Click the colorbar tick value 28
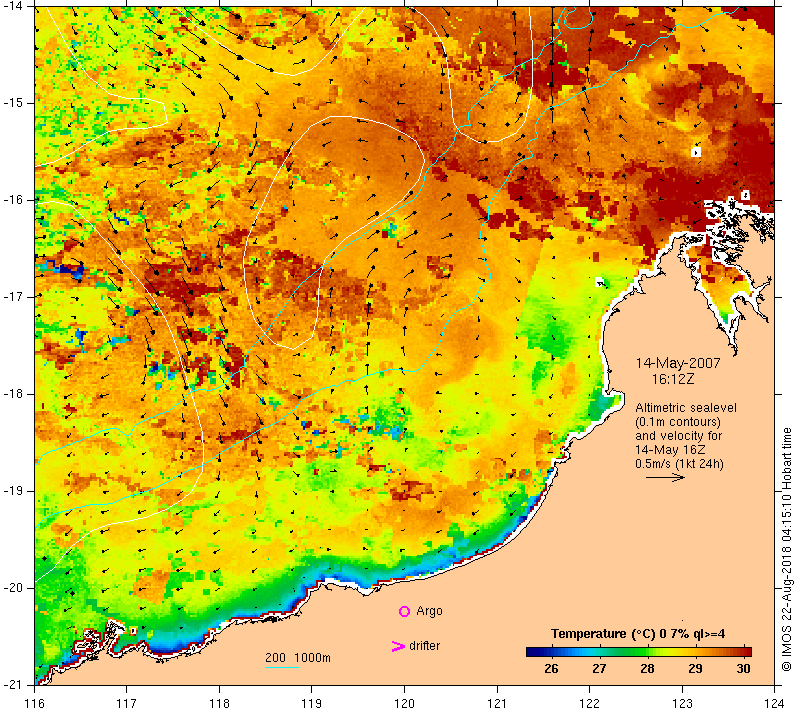Image resolution: width=800 pixels, height=710 pixels. pos(647,669)
